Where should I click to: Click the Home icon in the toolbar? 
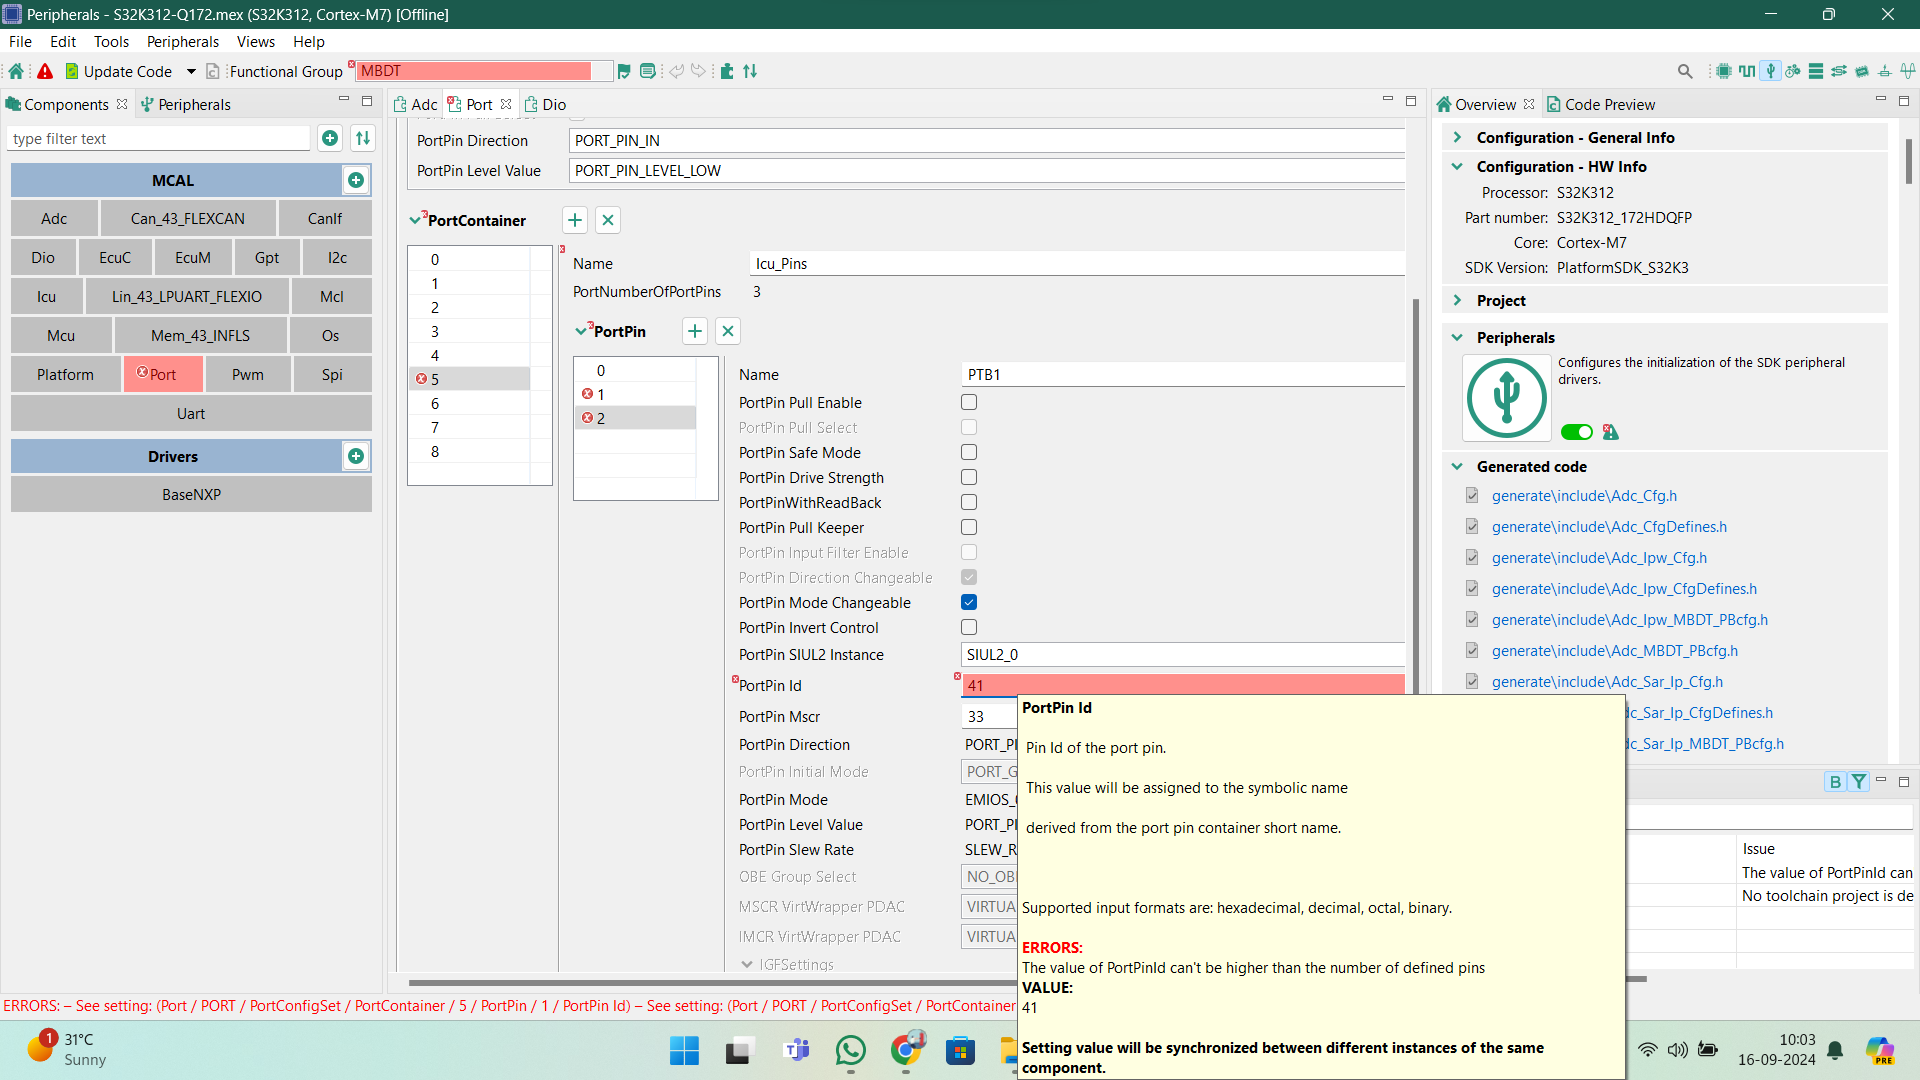[15, 71]
